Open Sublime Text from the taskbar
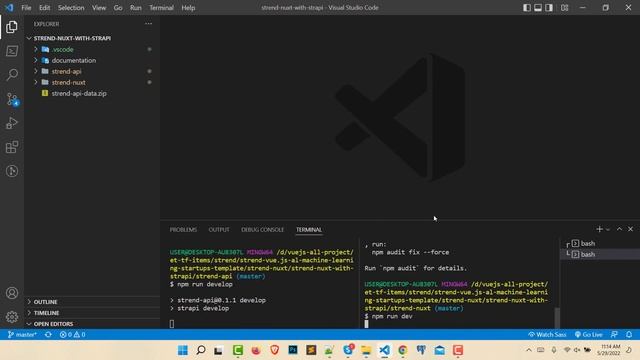This screenshot has height=360, width=640. point(311,350)
